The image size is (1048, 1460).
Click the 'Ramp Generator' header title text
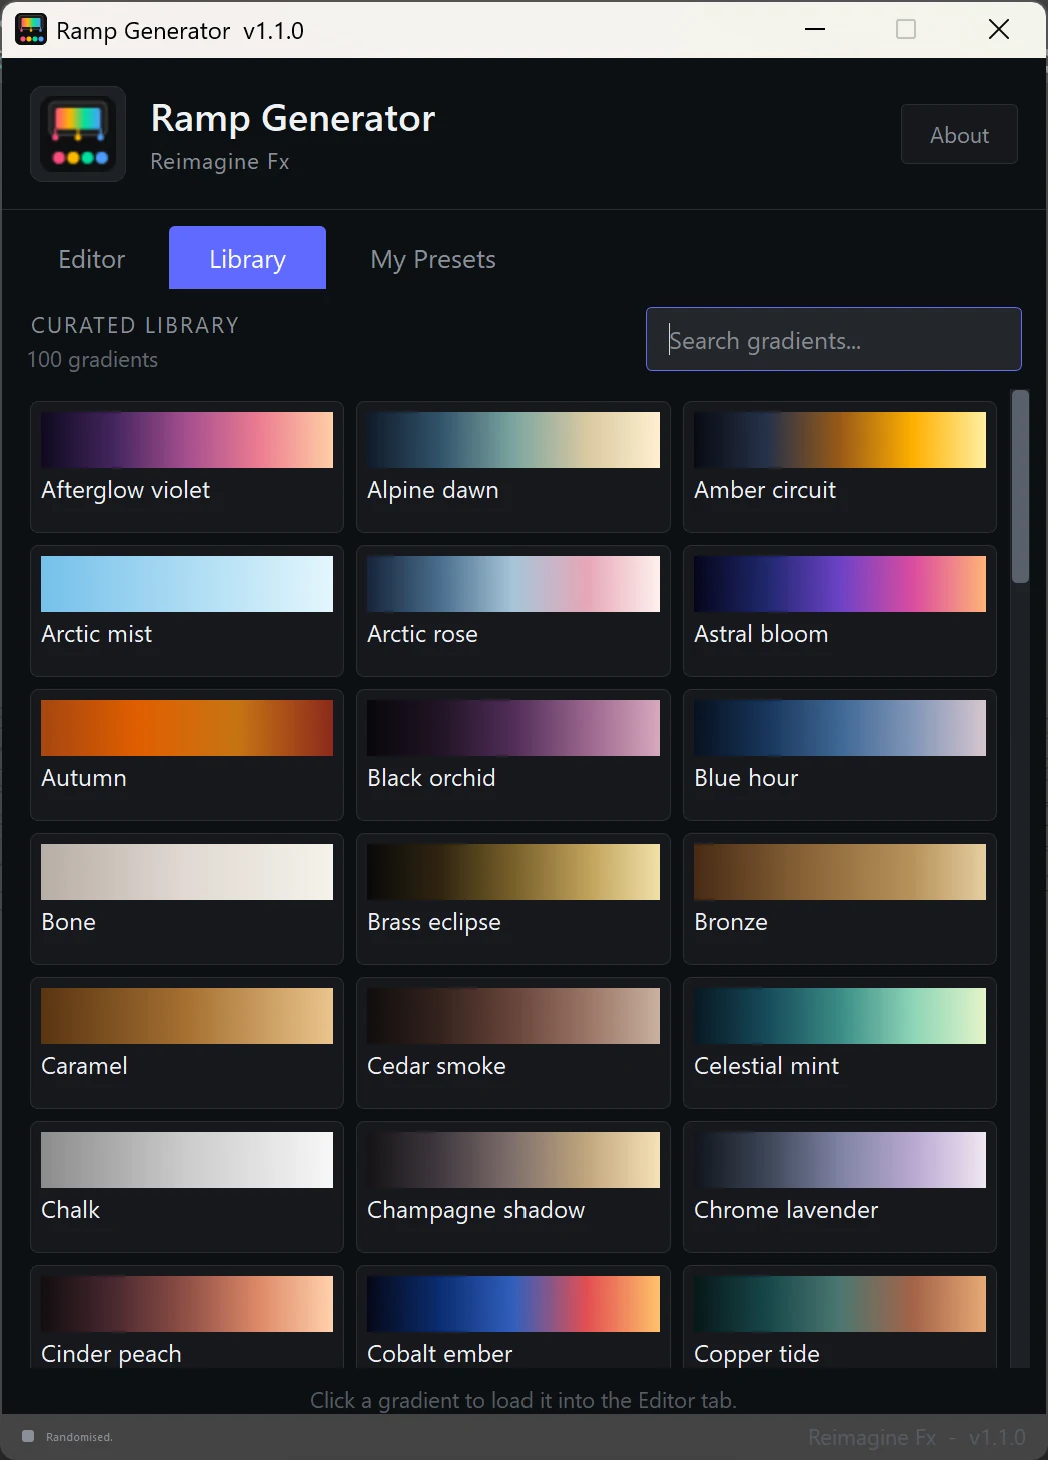pos(293,118)
